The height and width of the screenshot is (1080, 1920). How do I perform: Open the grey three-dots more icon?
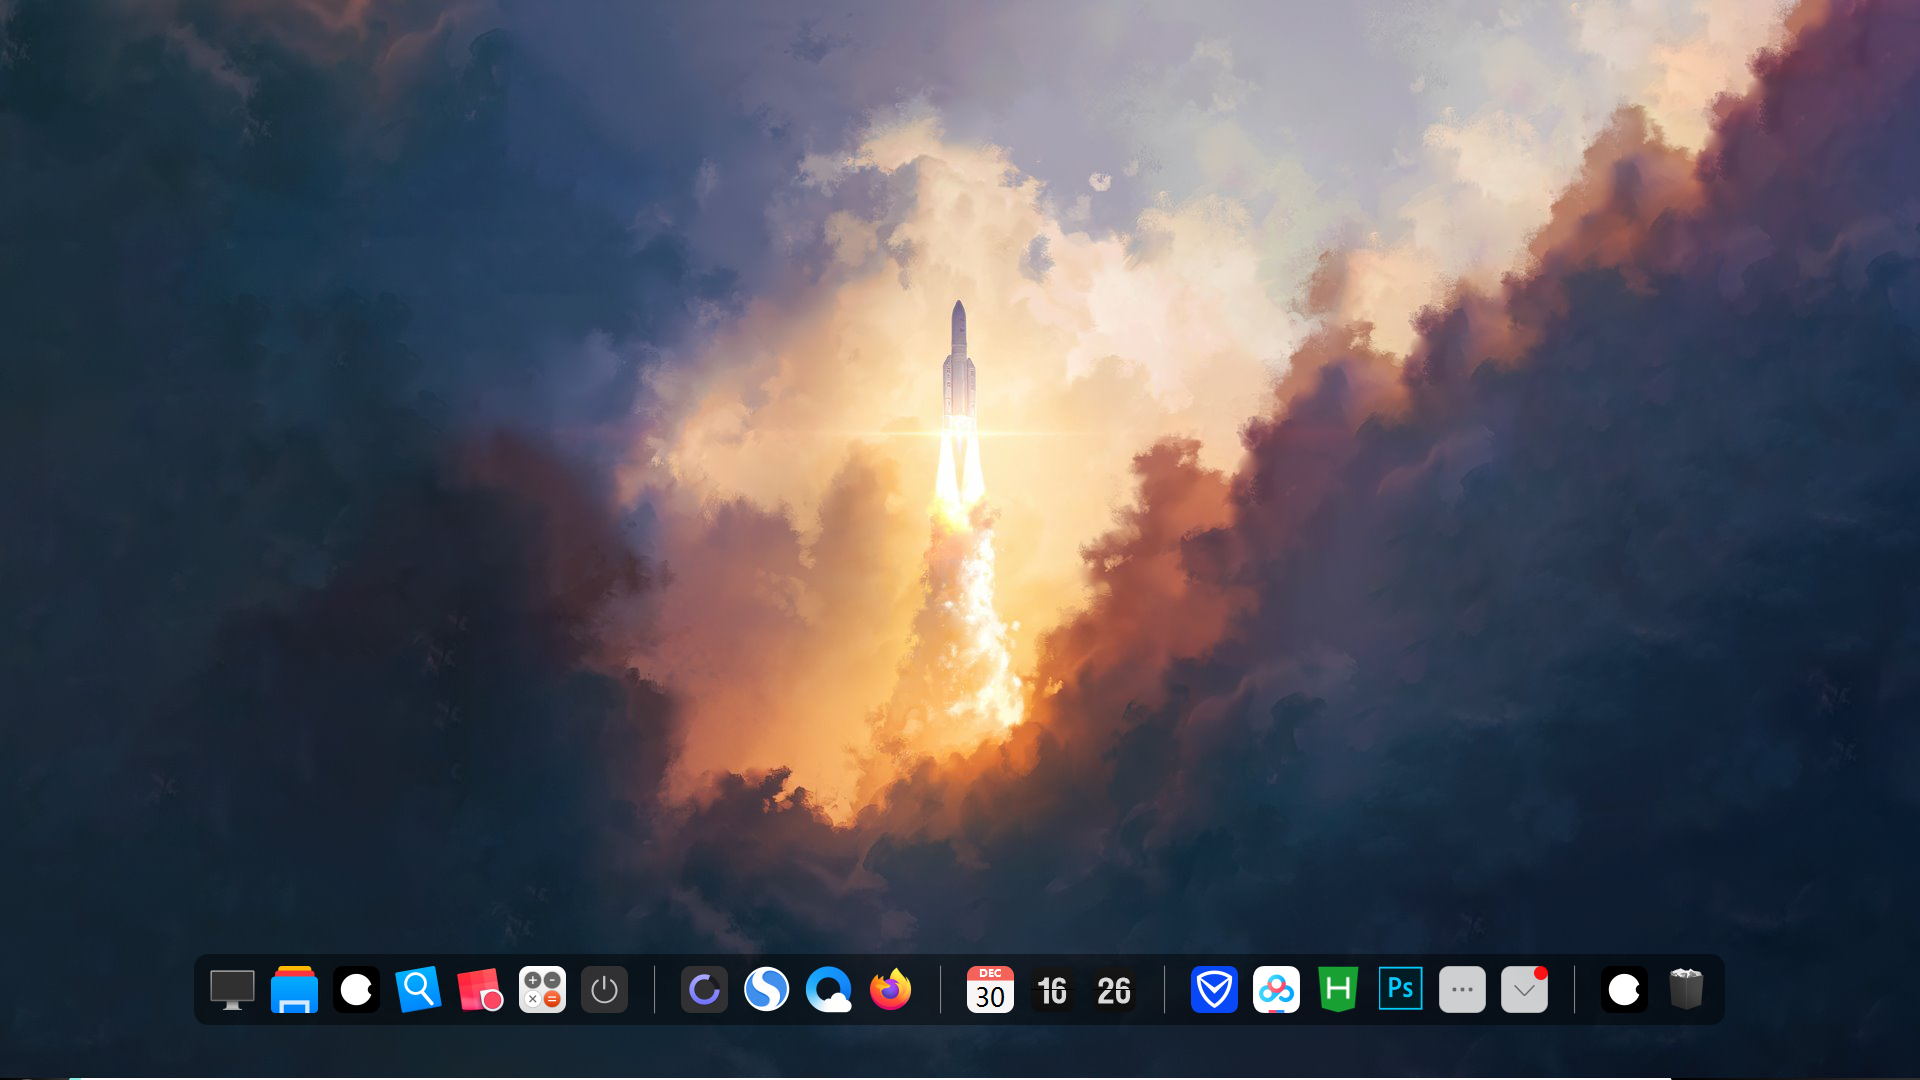[x=1462, y=990]
